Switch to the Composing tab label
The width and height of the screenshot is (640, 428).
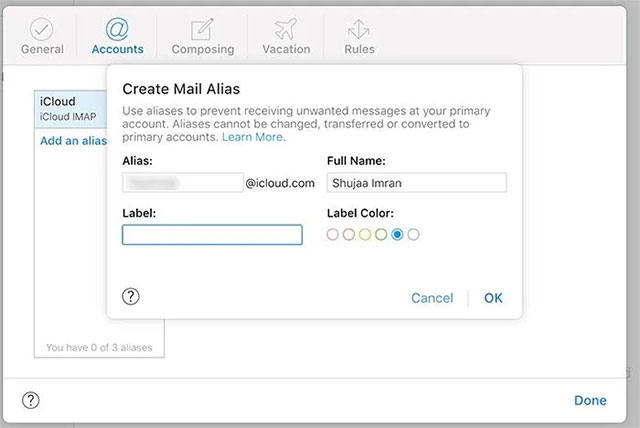pyautogui.click(x=203, y=49)
